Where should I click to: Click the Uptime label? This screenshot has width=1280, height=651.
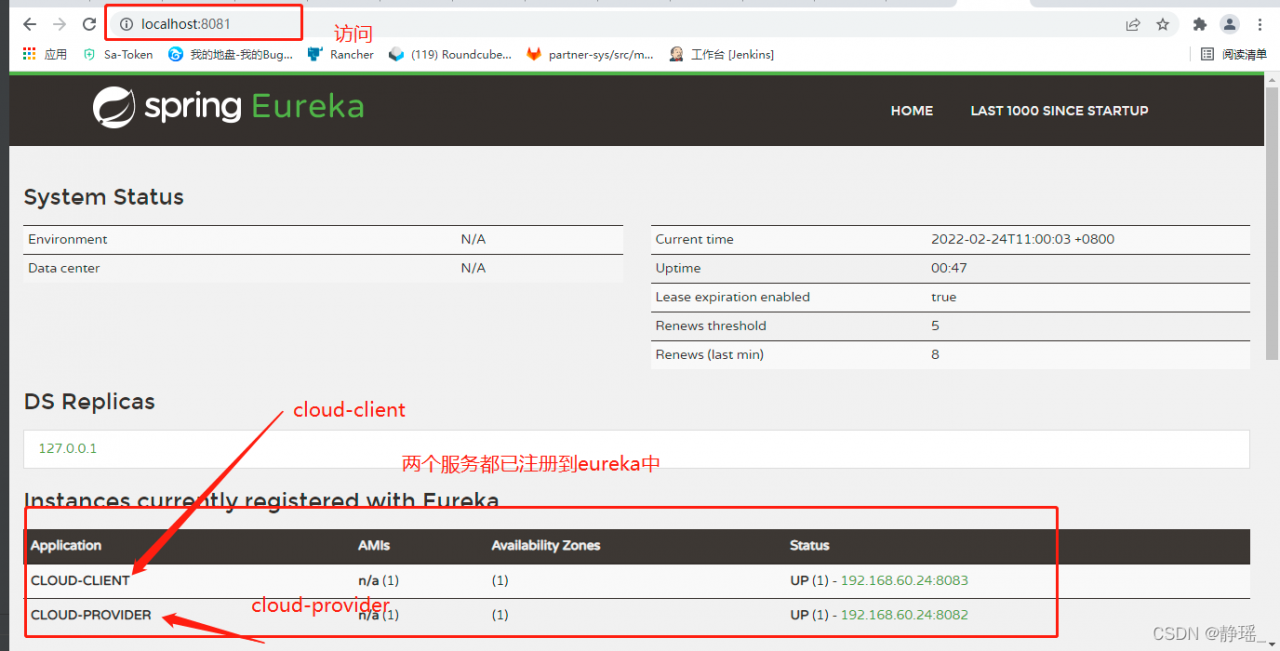coord(678,268)
